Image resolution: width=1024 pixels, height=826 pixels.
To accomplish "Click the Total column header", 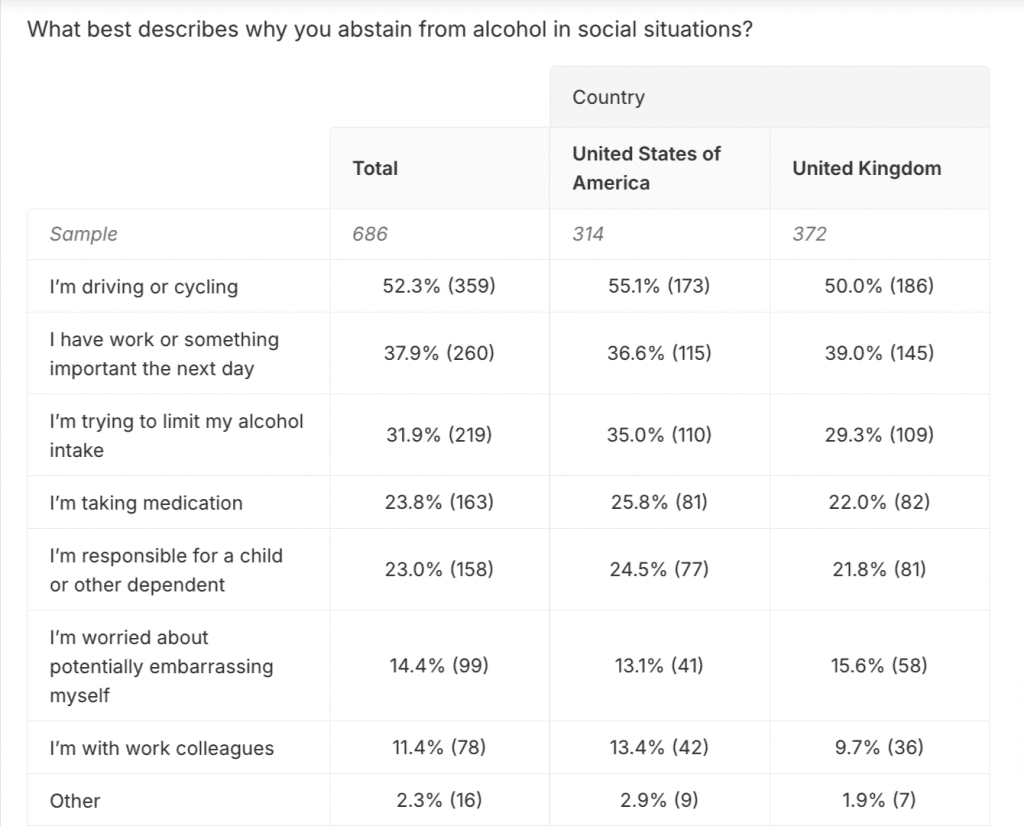I will [x=375, y=168].
